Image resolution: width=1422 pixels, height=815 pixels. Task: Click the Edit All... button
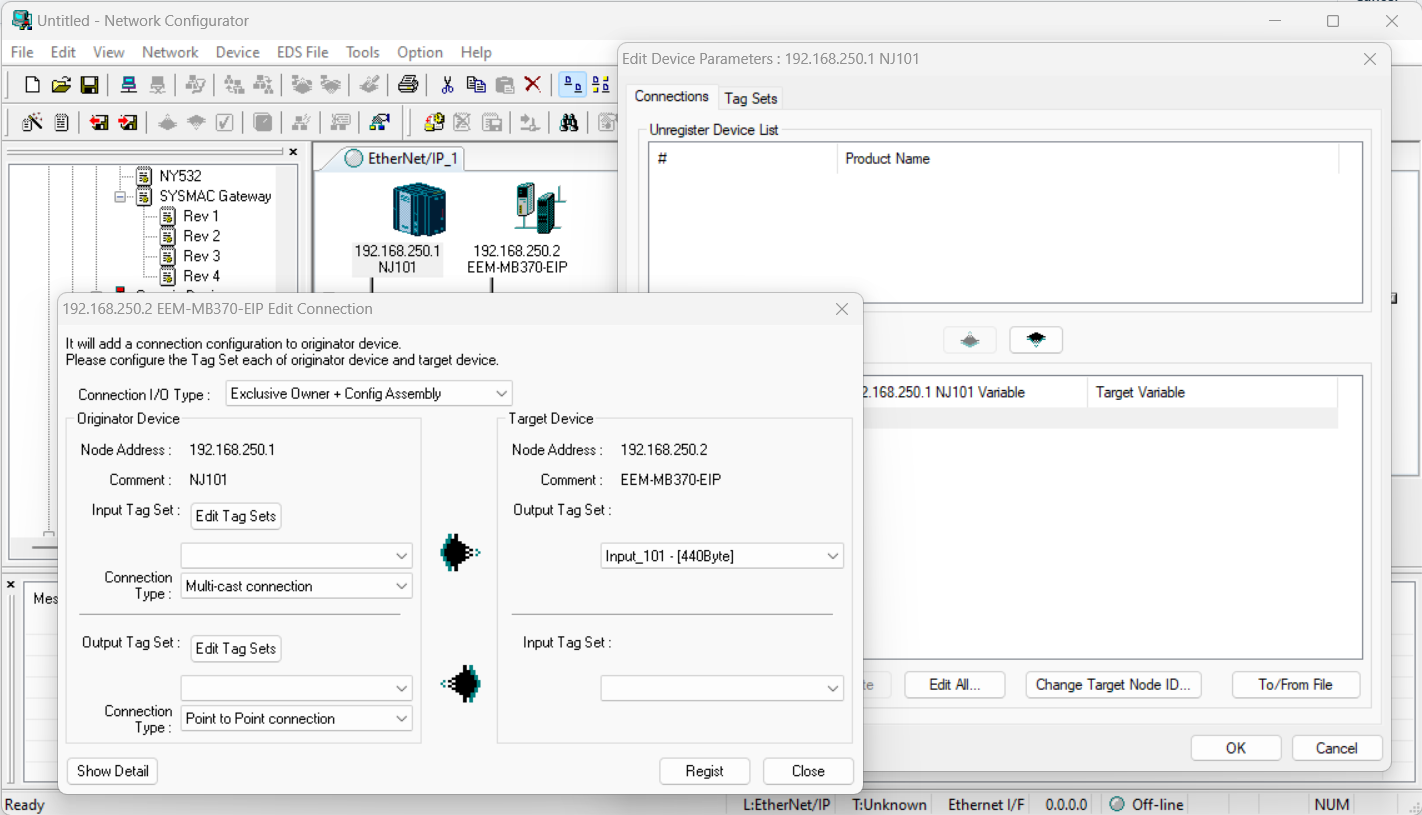954,685
